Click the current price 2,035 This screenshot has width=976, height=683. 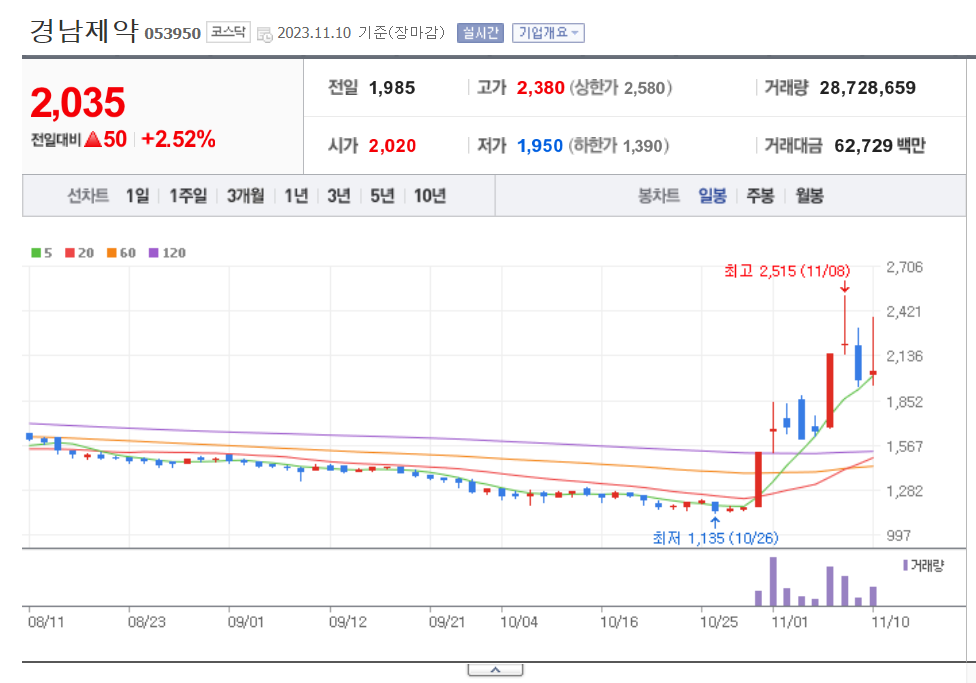pos(78,103)
